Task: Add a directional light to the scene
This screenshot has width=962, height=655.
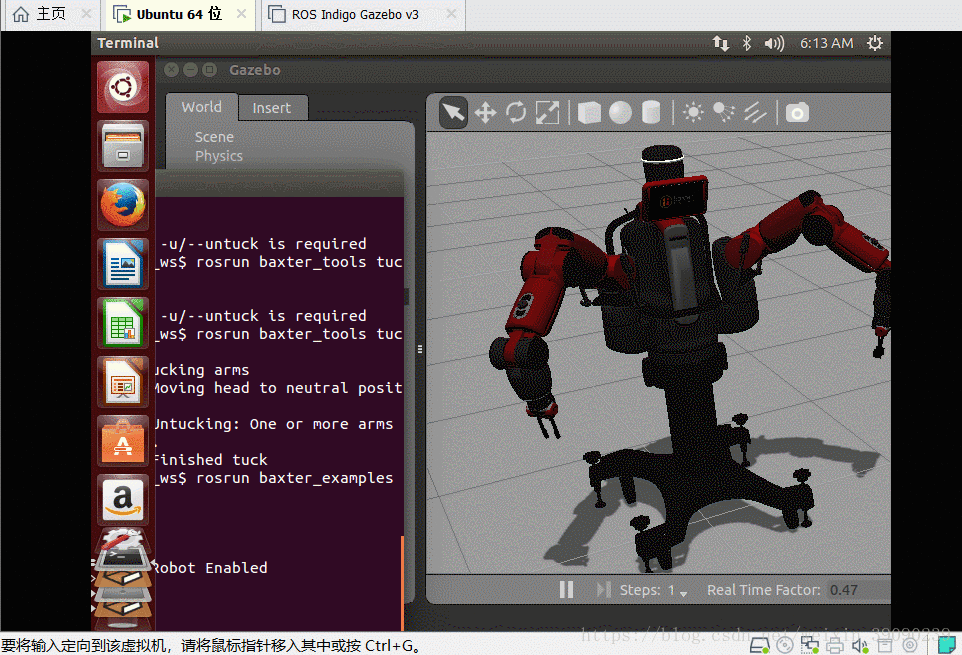Action: coord(755,112)
